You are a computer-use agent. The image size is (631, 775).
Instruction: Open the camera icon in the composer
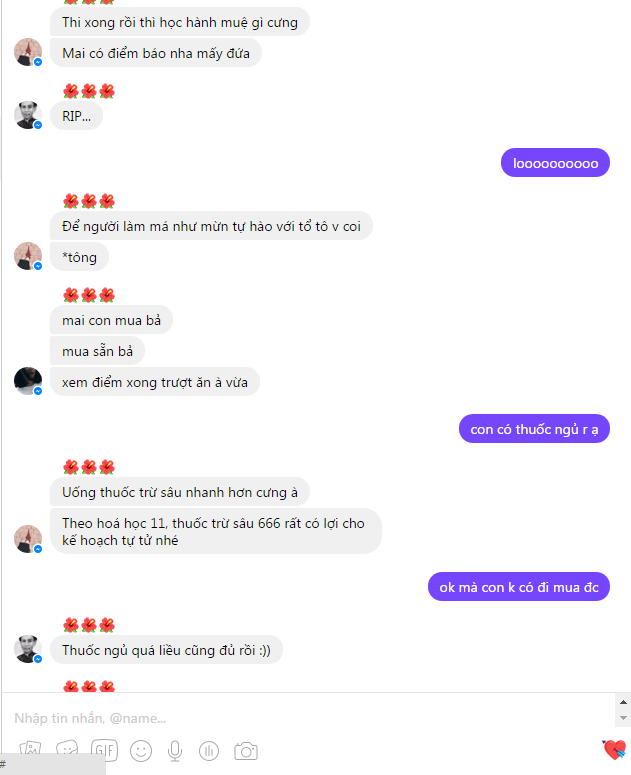(246, 751)
